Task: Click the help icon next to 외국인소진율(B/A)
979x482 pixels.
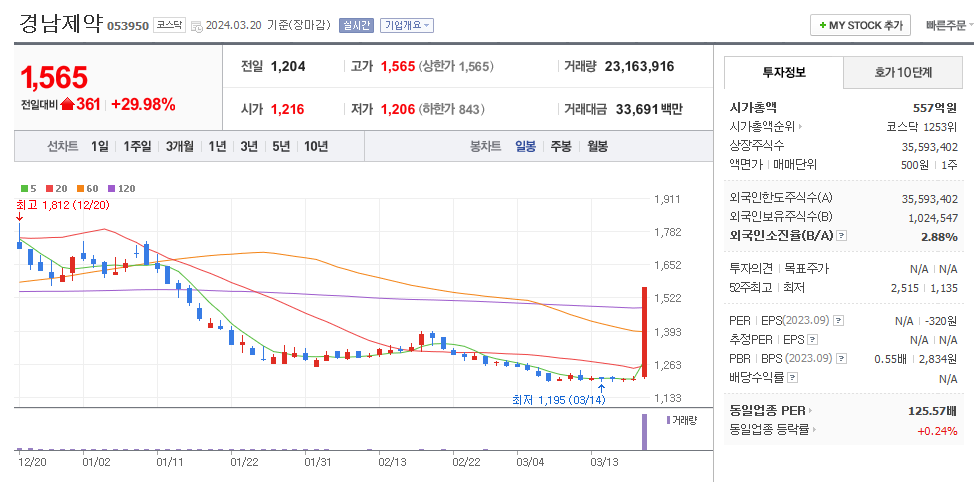Action: [x=842, y=236]
